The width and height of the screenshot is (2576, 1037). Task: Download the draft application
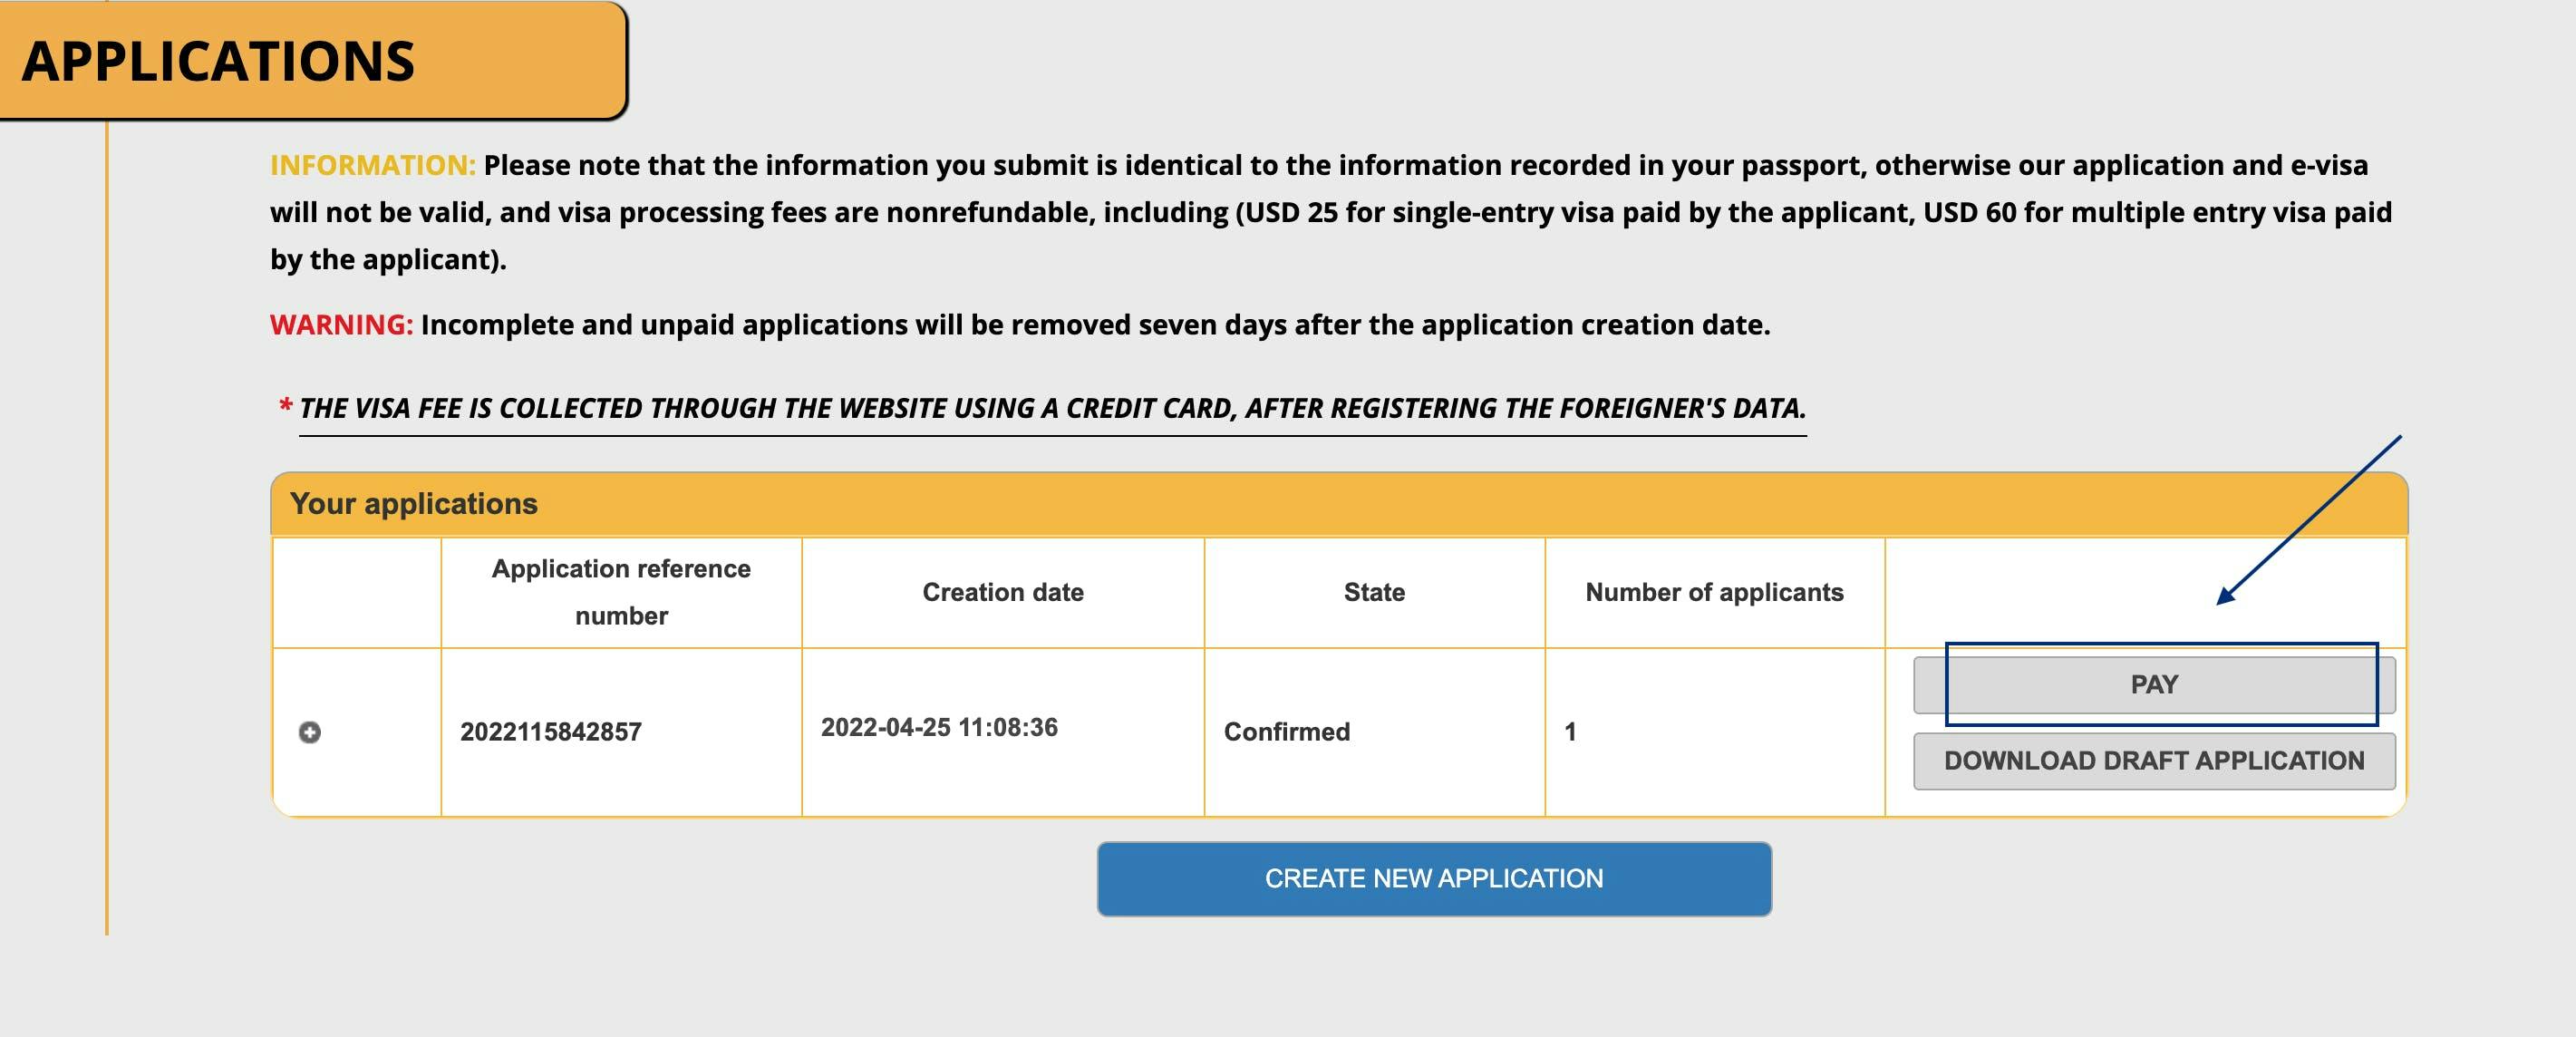coord(2154,761)
